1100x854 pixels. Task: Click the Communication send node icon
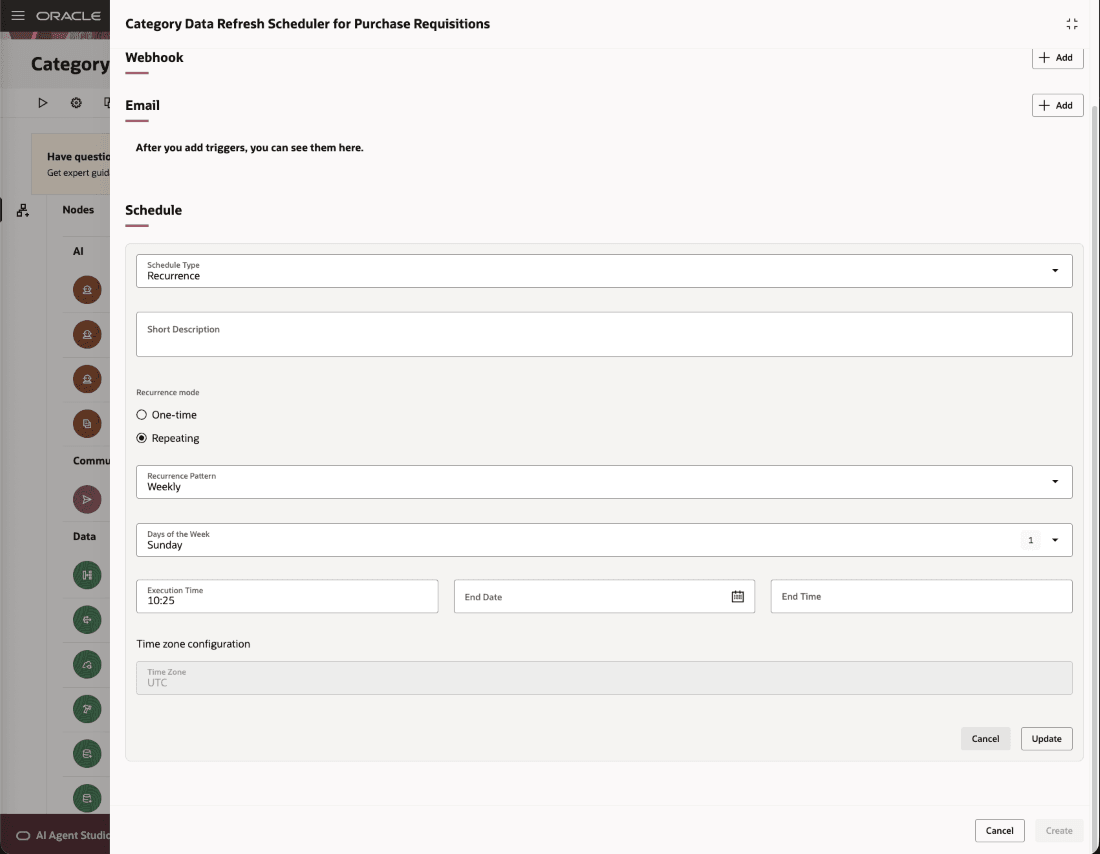[86, 498]
